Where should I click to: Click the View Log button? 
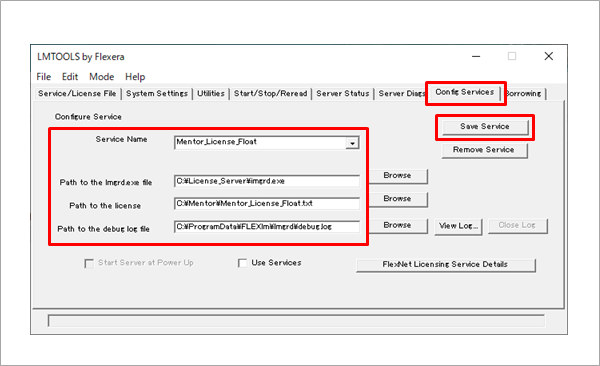pyautogui.click(x=458, y=226)
